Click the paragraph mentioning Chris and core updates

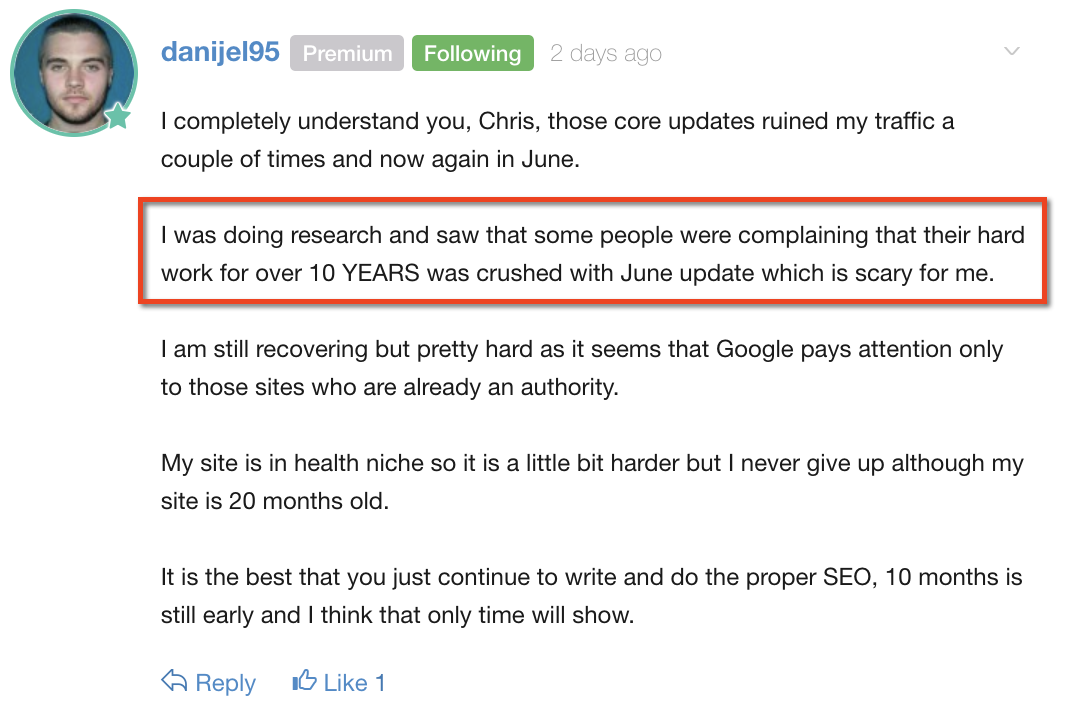(558, 140)
